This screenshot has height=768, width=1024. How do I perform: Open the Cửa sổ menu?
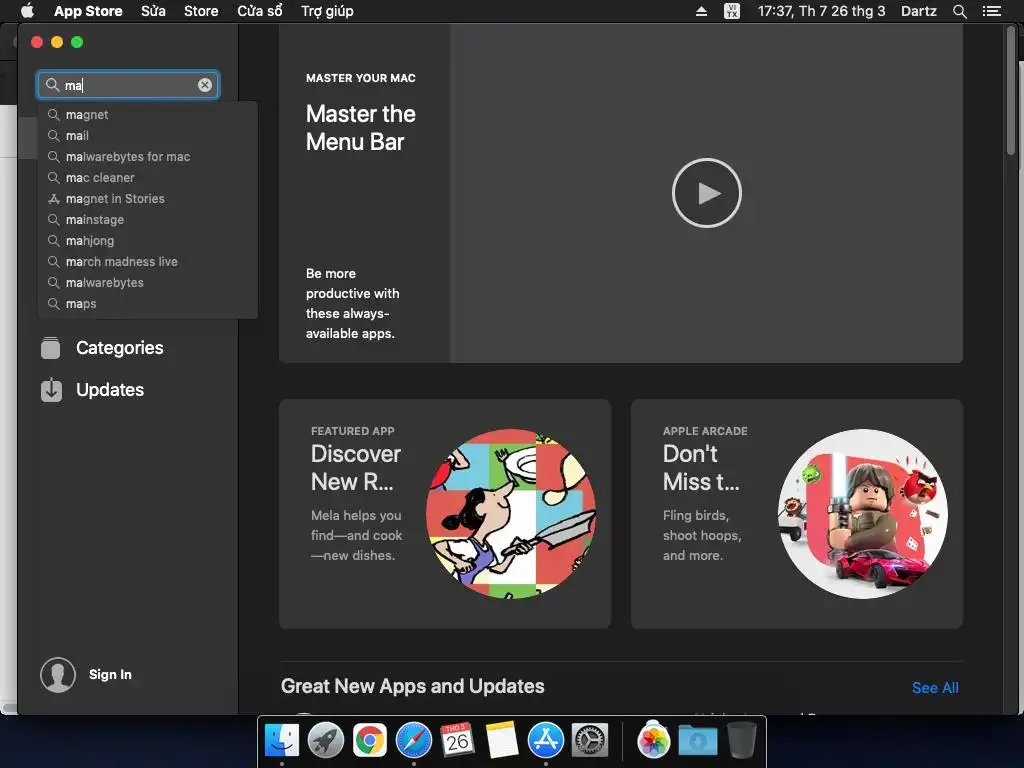pyautogui.click(x=260, y=11)
